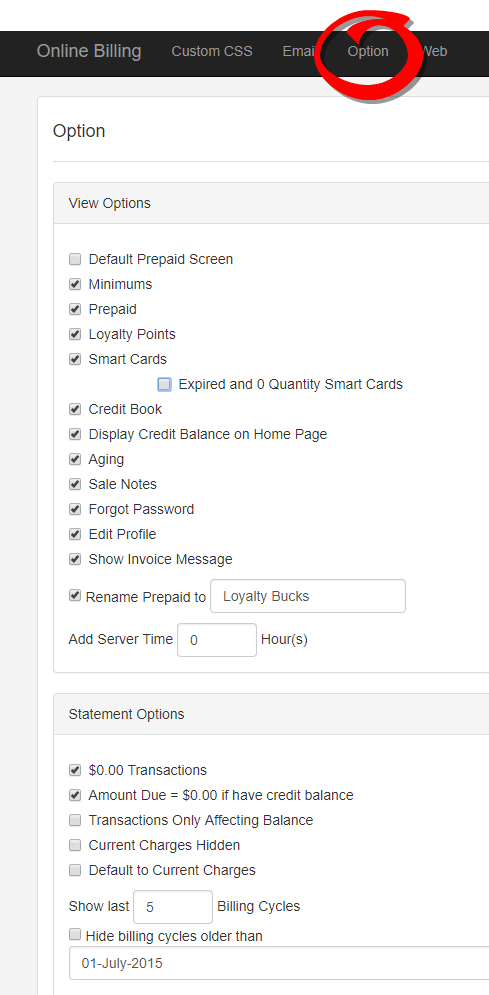Open the Web nav item

tap(434, 51)
